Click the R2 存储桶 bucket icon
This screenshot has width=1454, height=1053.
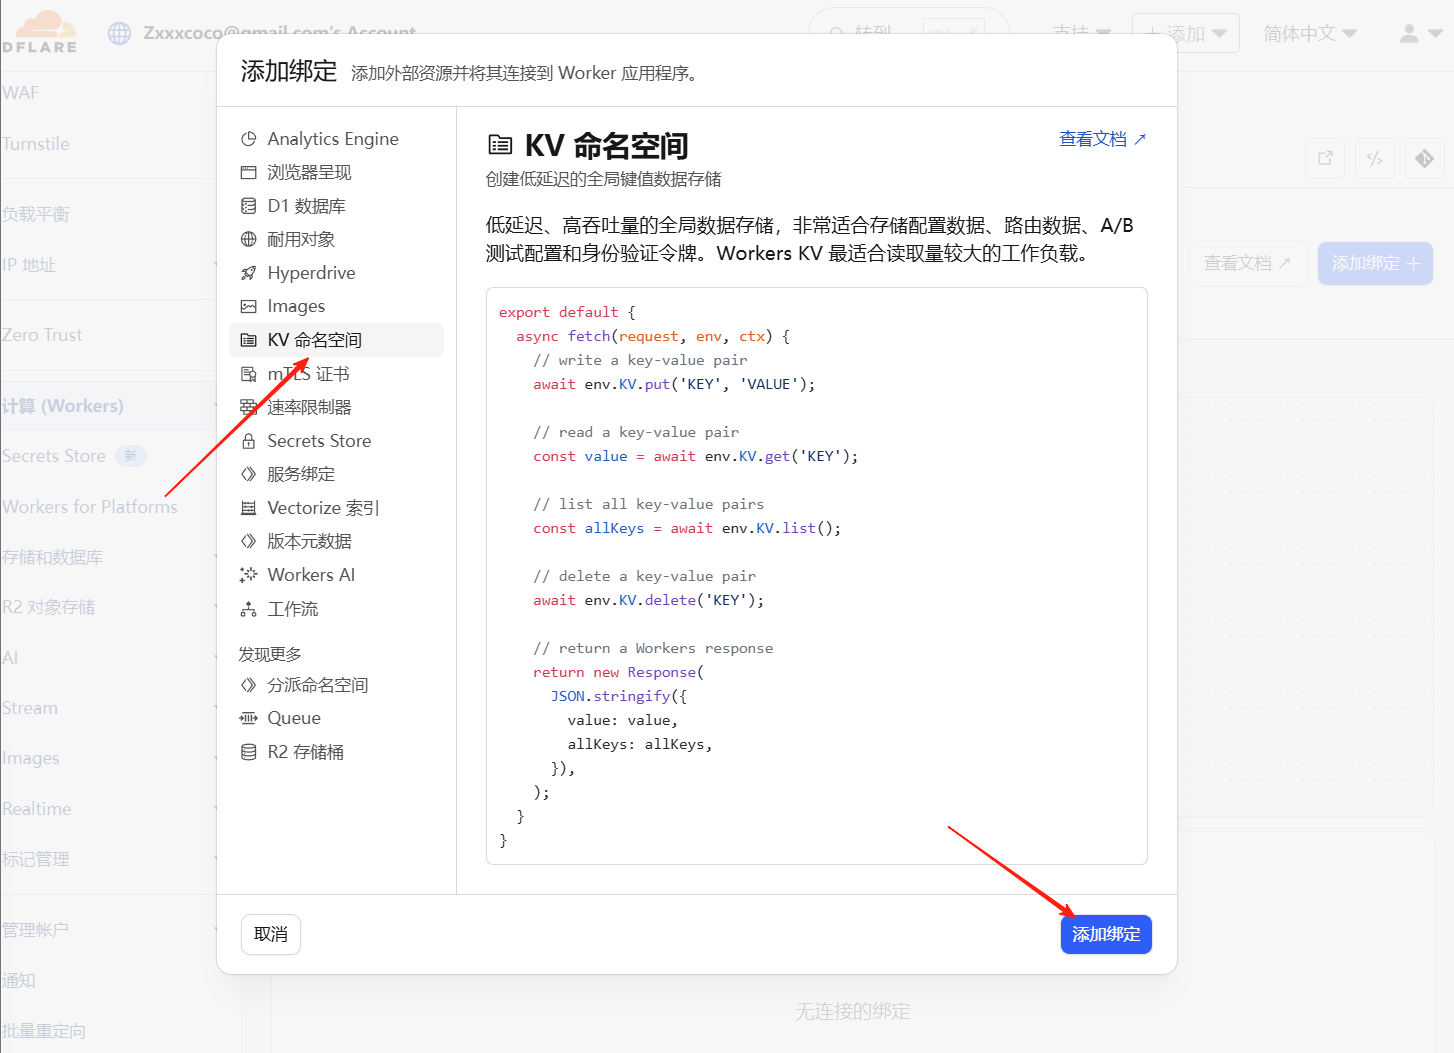249,752
